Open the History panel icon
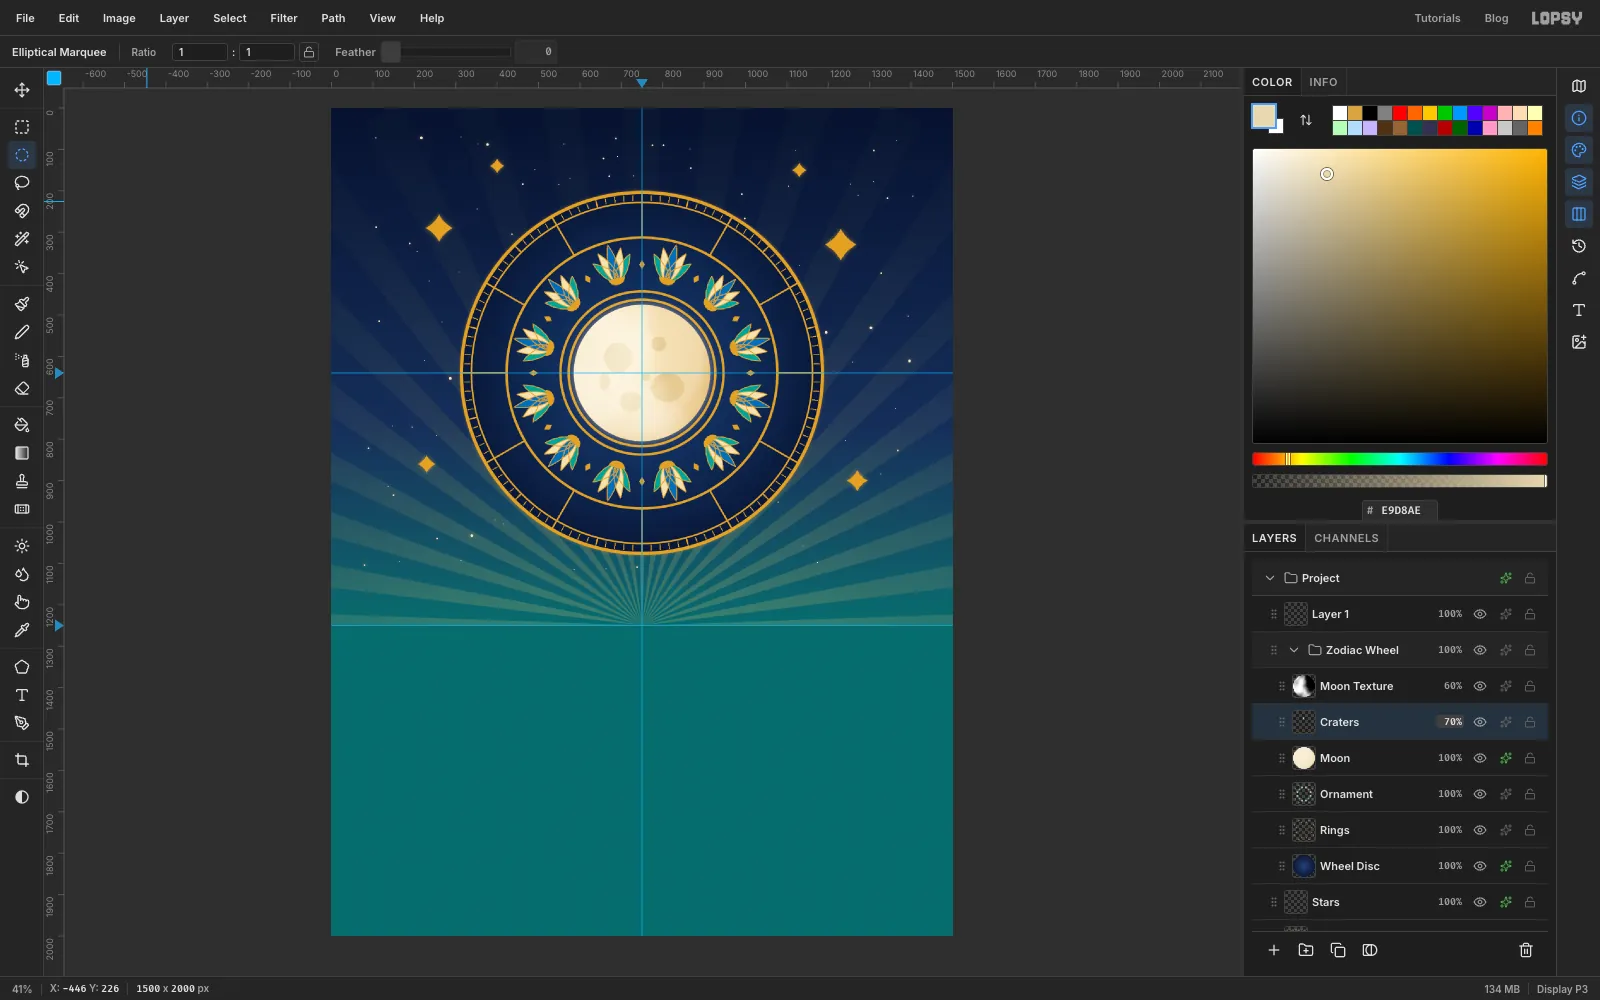Screen dimensions: 1600x1000 click(1579, 246)
